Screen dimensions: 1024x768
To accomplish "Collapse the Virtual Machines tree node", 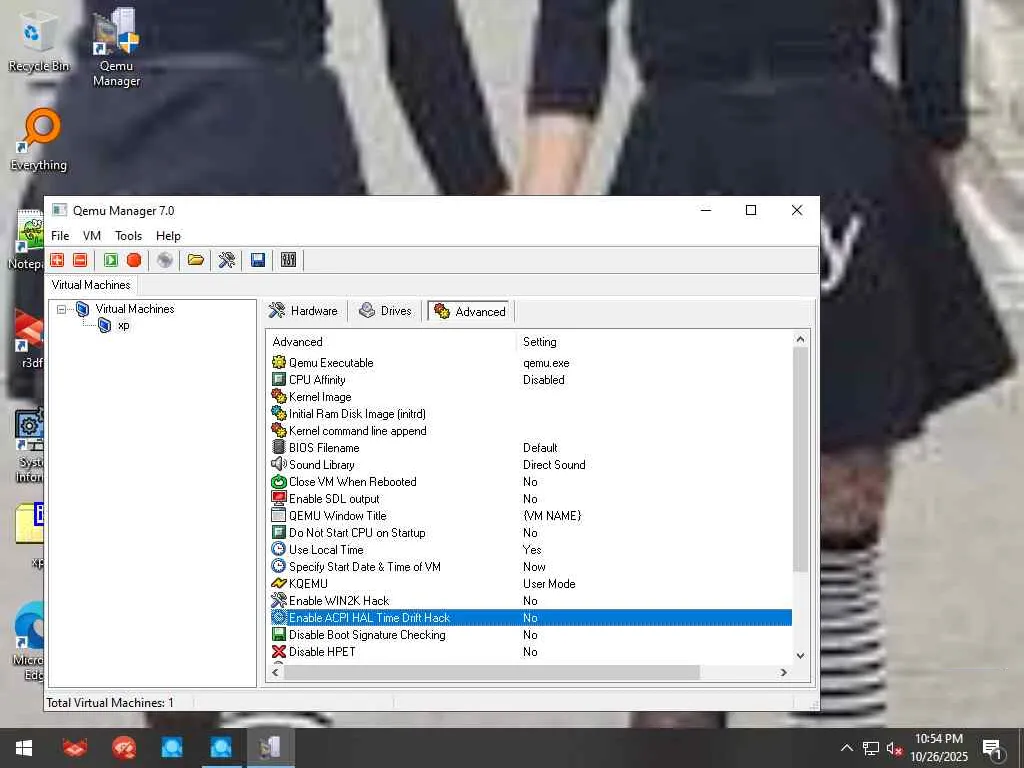I will coord(61,310).
